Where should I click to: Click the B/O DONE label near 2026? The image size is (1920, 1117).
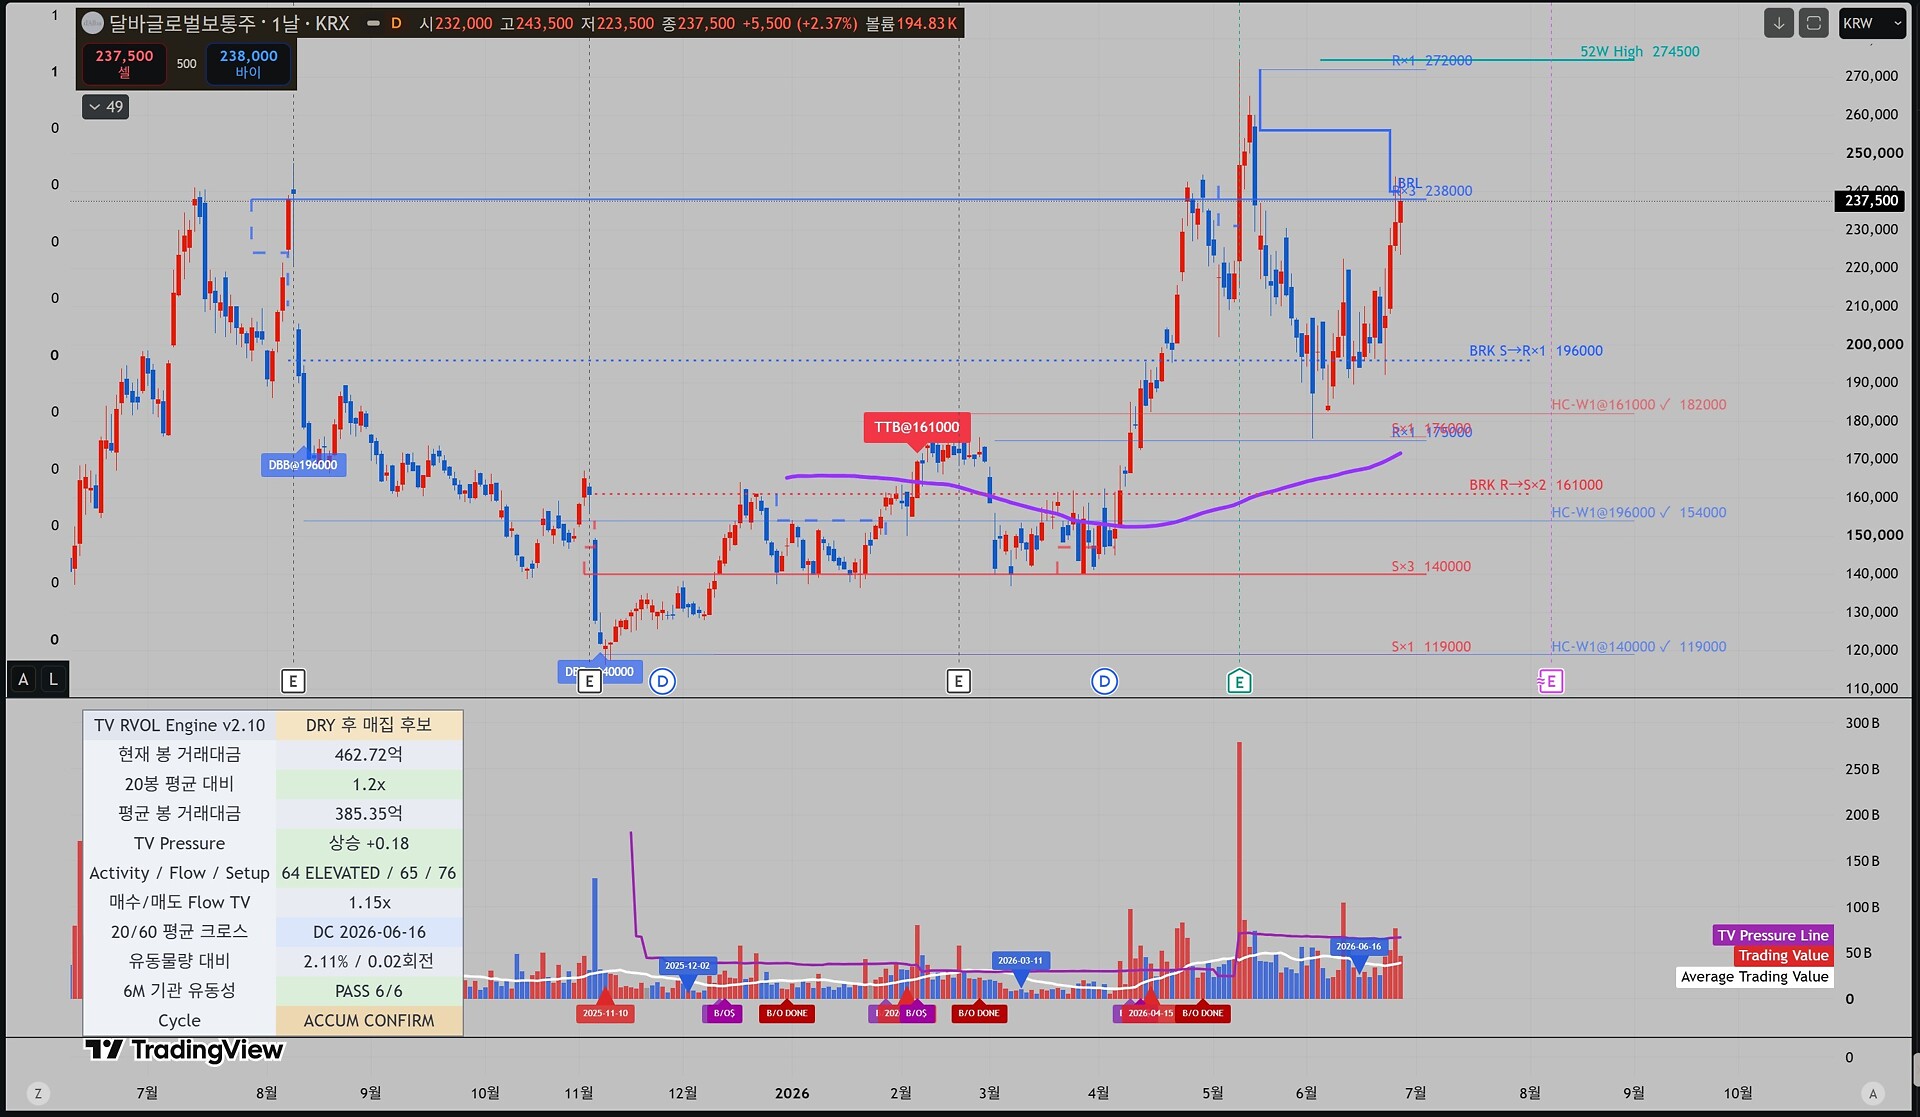click(x=786, y=1013)
